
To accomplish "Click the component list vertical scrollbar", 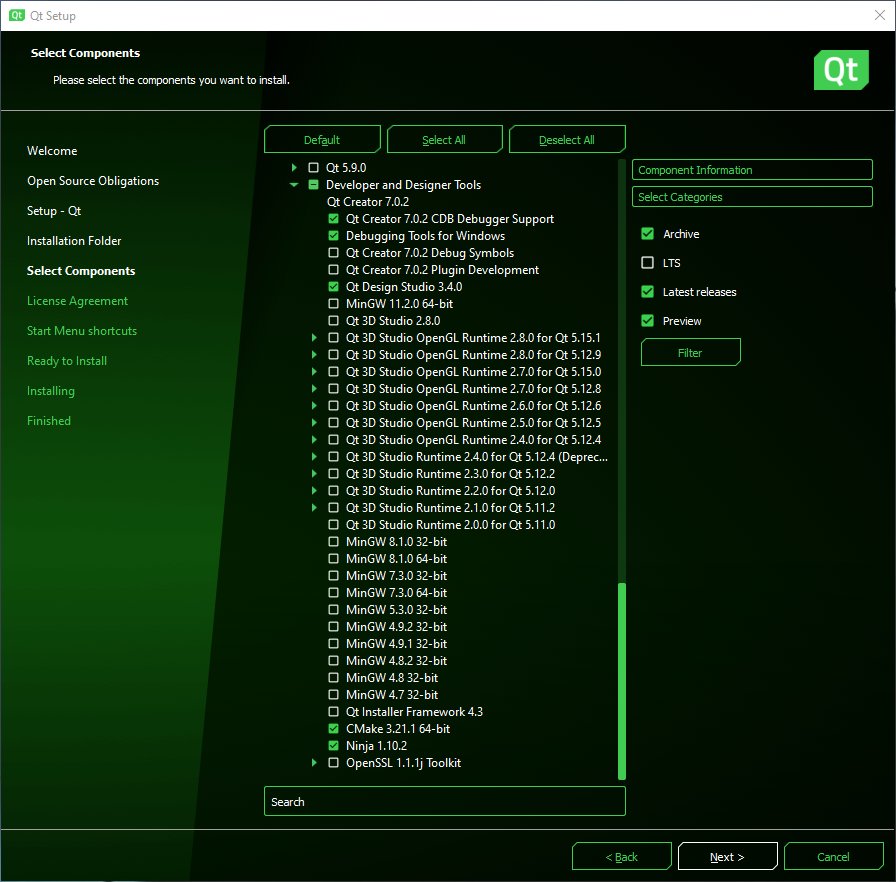I will point(622,681).
